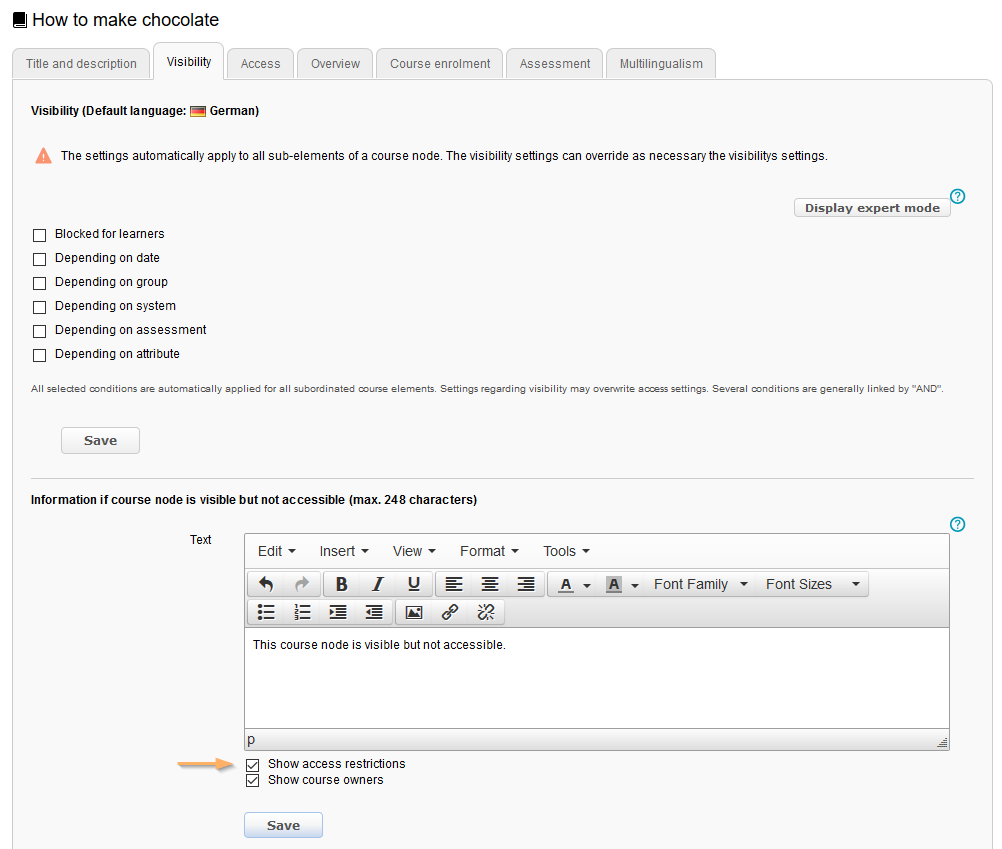Image resolution: width=1002 pixels, height=849 pixels.
Task: Click Save below the visibility conditions
Action: 100,441
